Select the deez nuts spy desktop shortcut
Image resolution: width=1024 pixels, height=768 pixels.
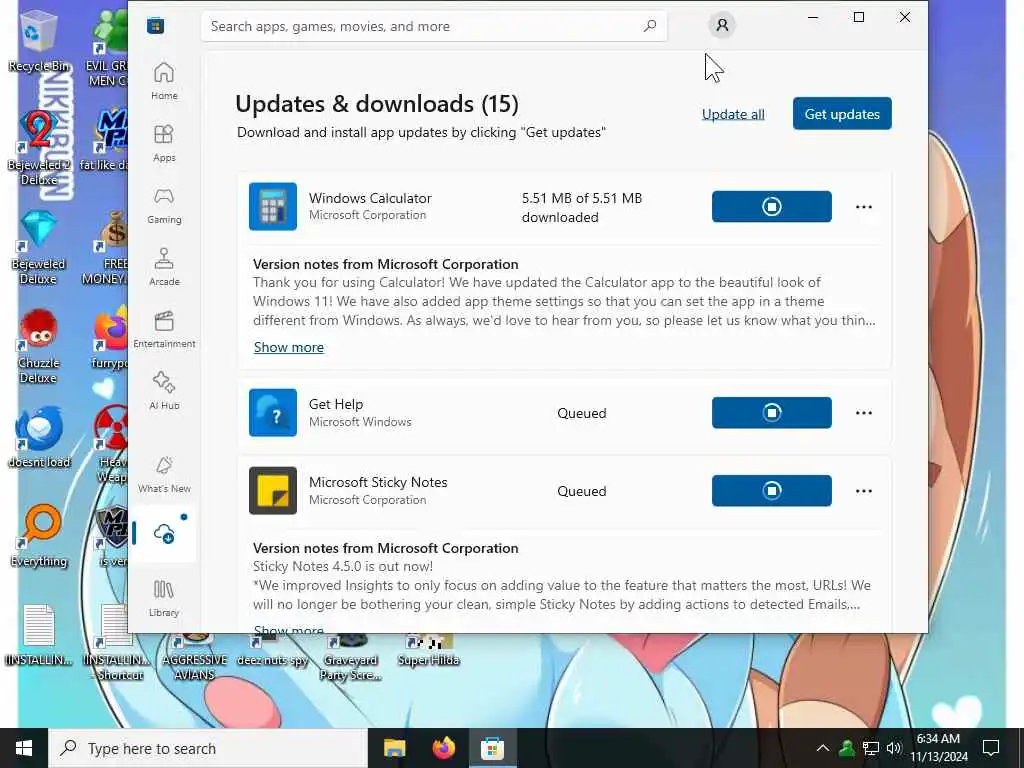272,650
